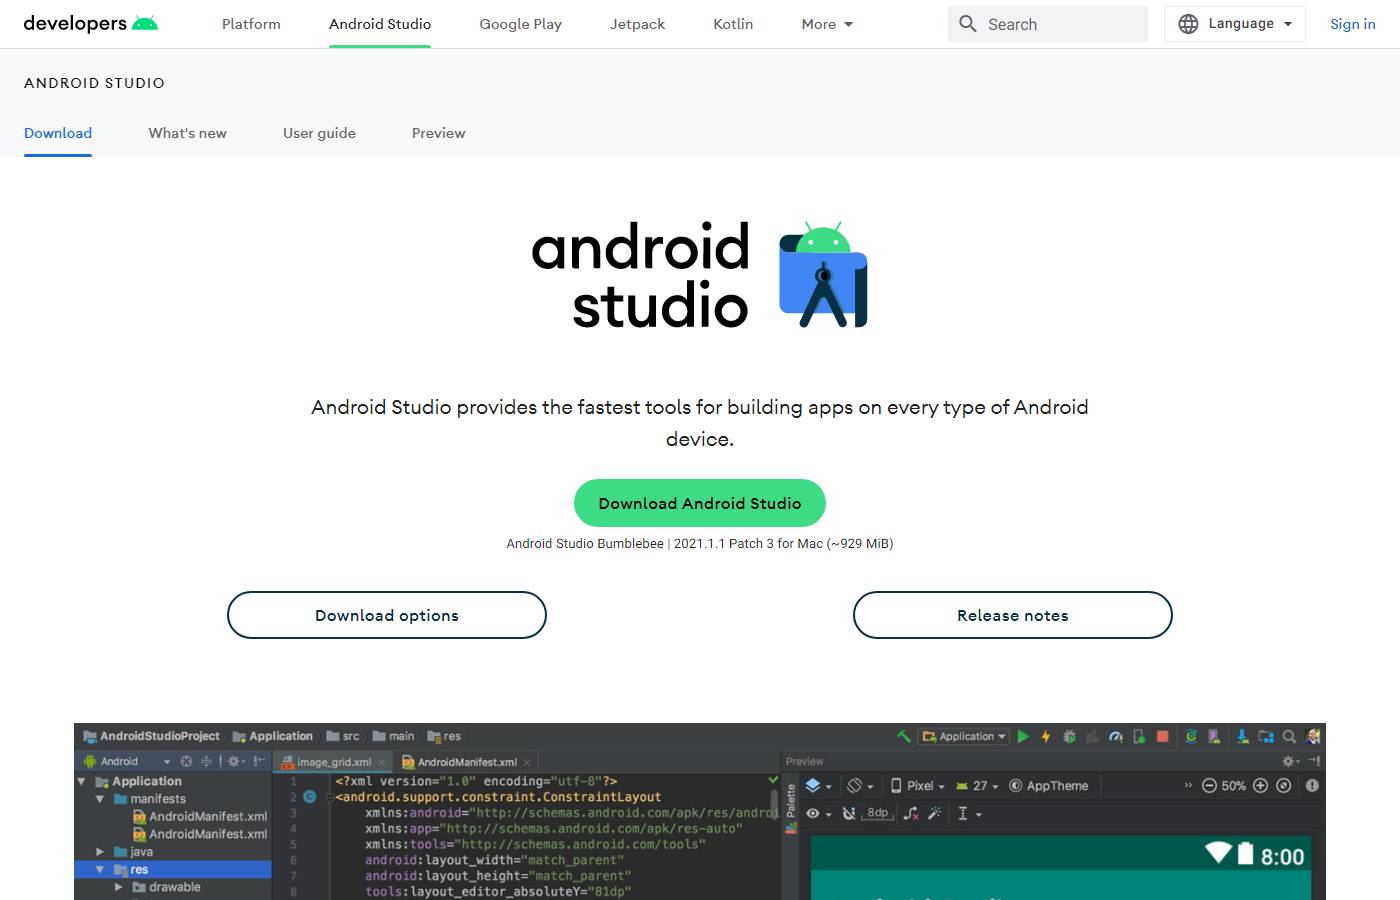Click the 'Android Studio provides the fastest tools' paragraph
The width and height of the screenshot is (1400, 900).
click(x=700, y=423)
